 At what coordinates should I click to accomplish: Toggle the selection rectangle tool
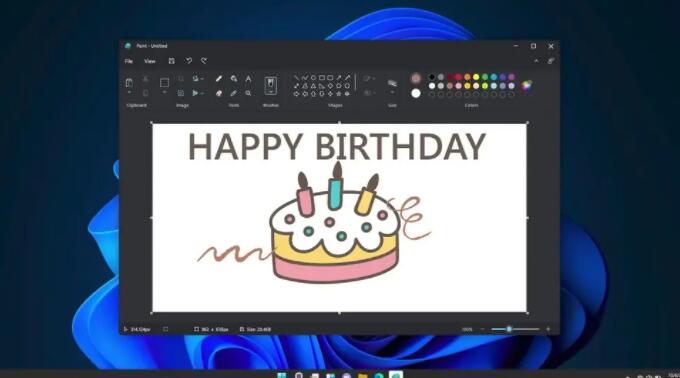click(164, 82)
